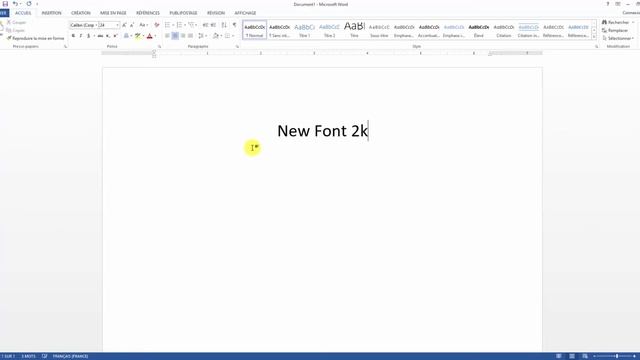
Task: Click Rechercher find button
Action: 616,22
